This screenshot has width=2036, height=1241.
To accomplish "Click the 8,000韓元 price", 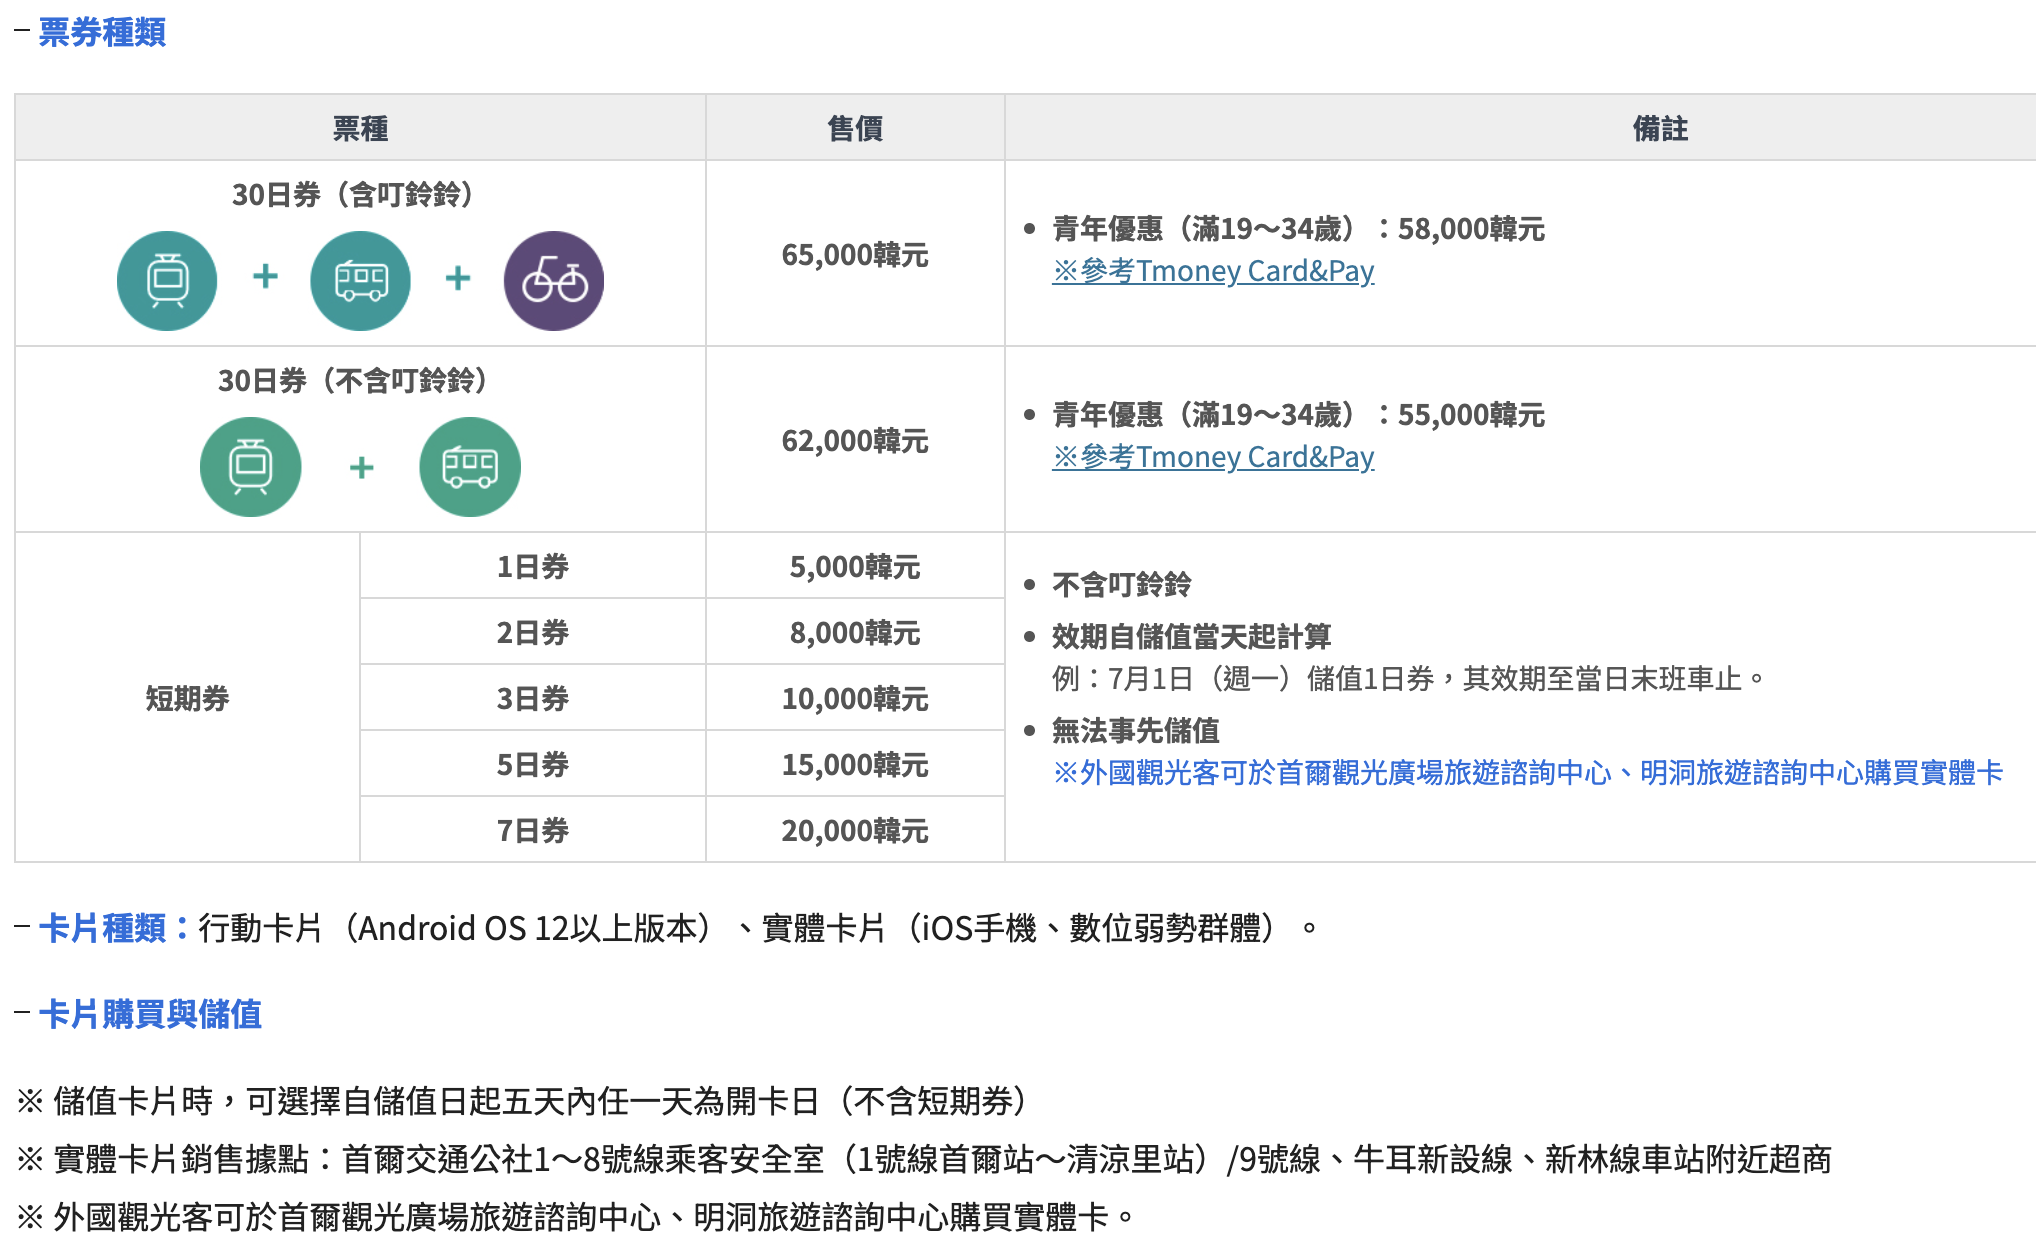I will click(855, 633).
